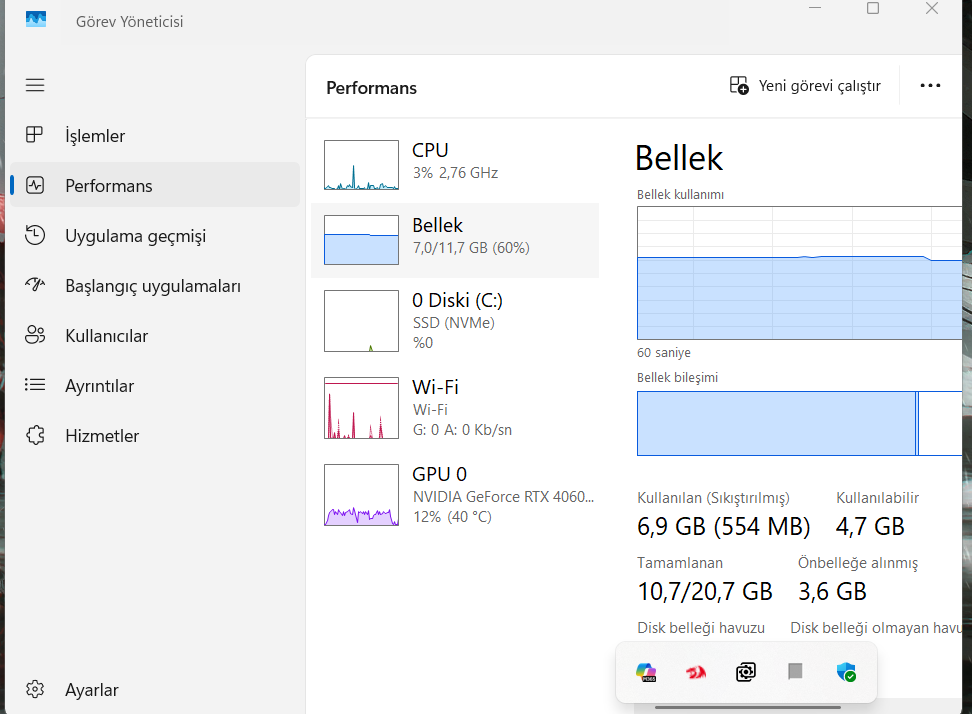Click Yeni görevi çalıştır button
The image size is (972, 714).
805,86
